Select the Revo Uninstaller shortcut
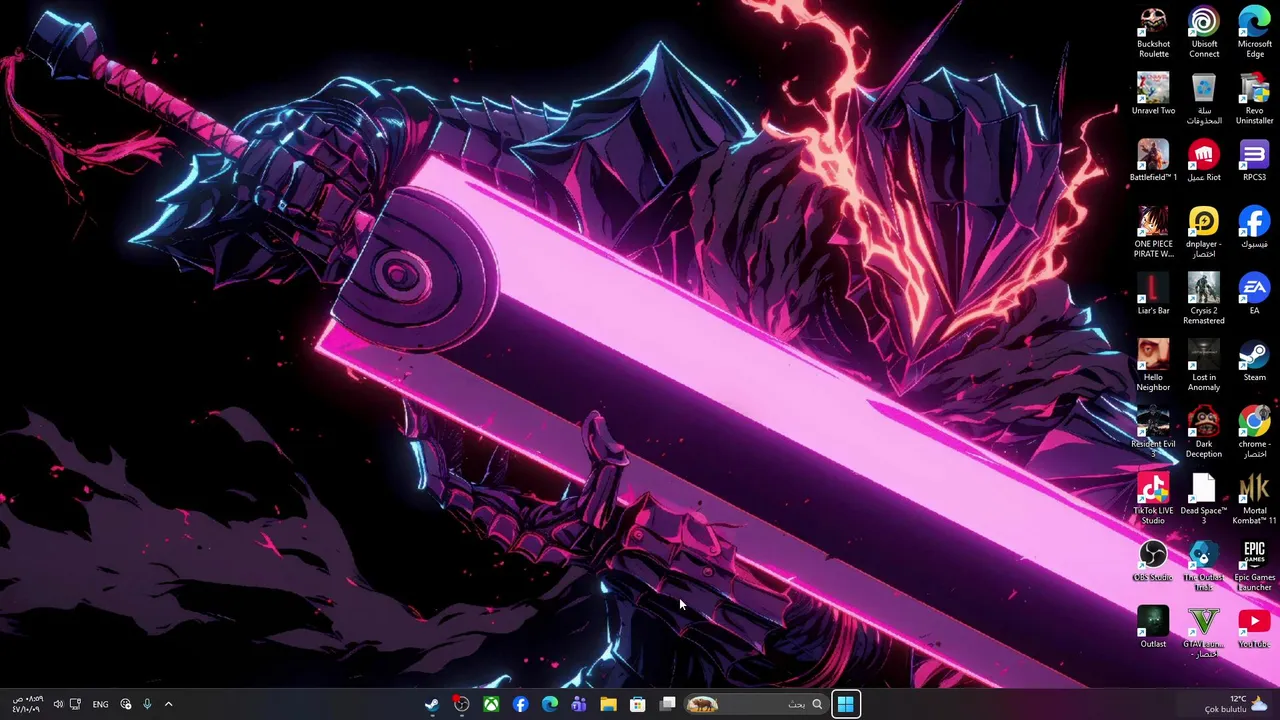The height and width of the screenshot is (720, 1280). pyautogui.click(x=1254, y=99)
